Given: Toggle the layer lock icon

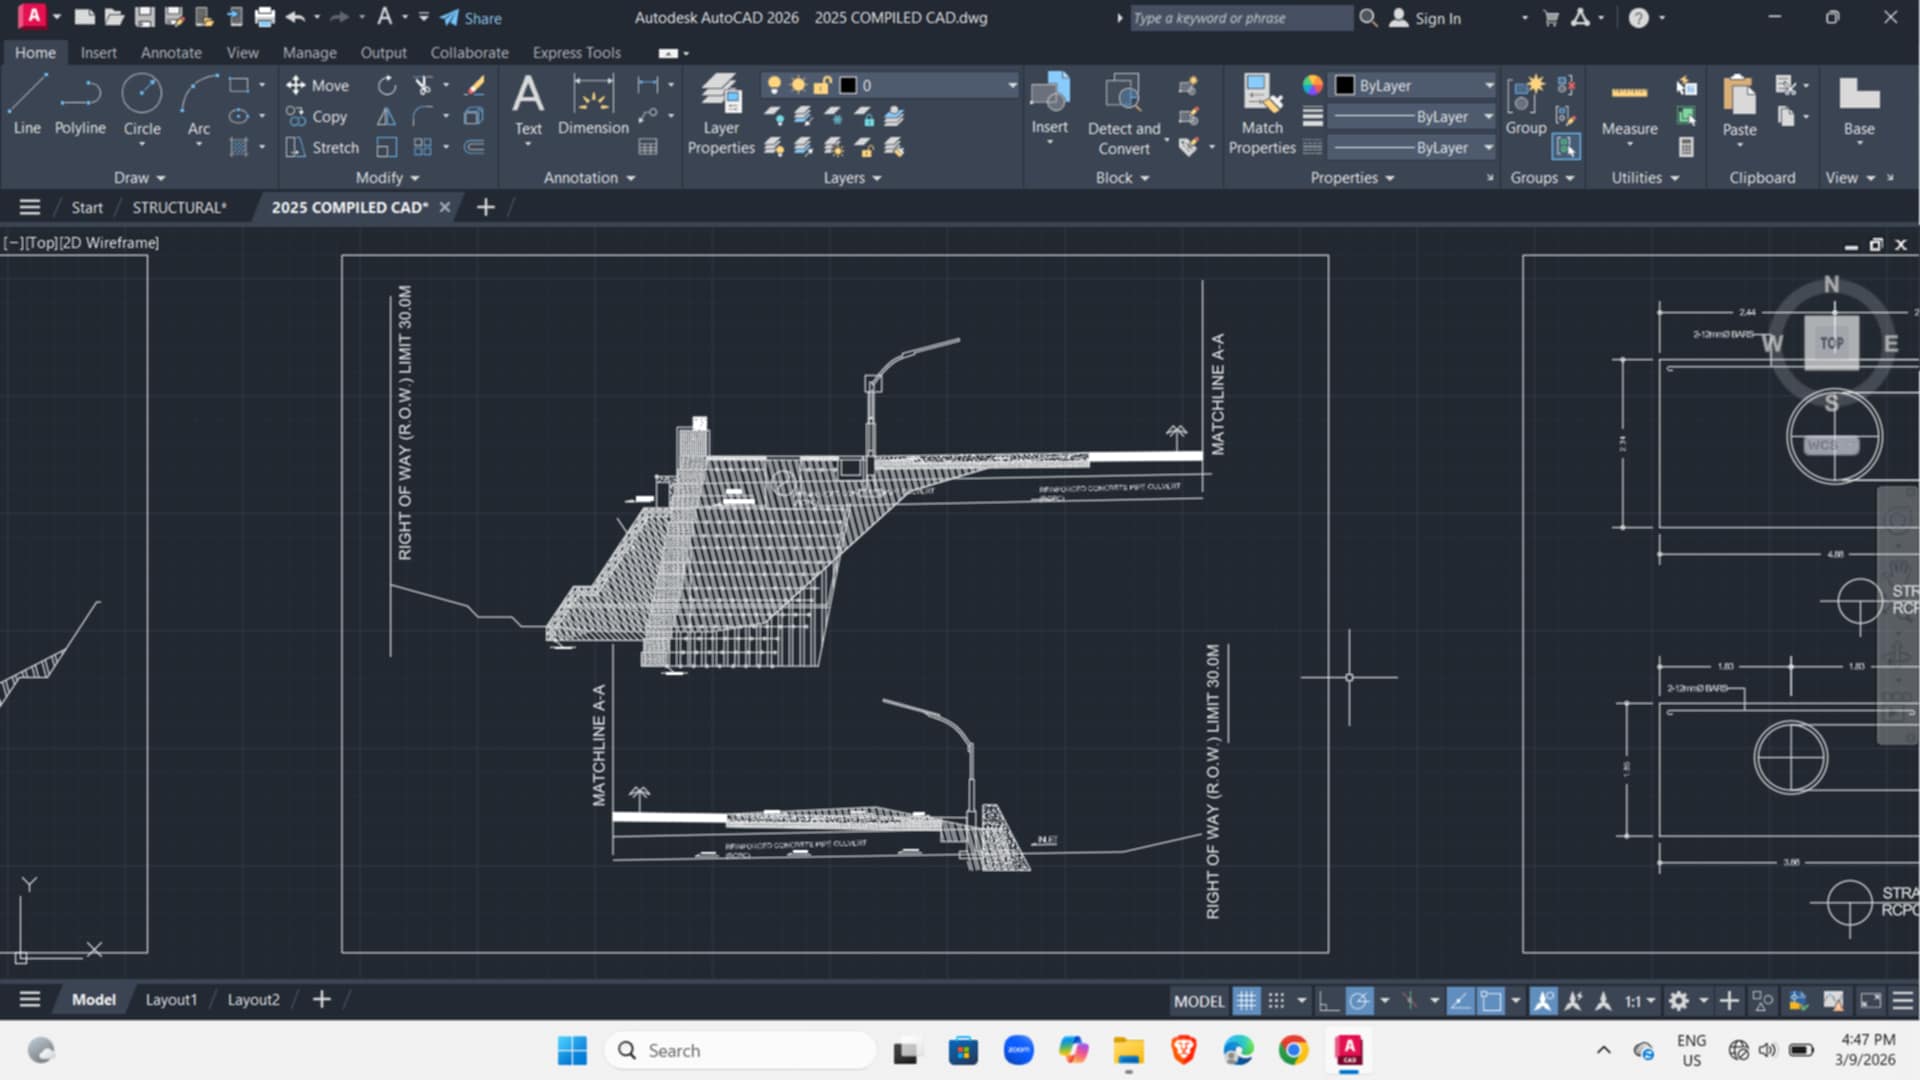Looking at the screenshot, I should pos(822,86).
